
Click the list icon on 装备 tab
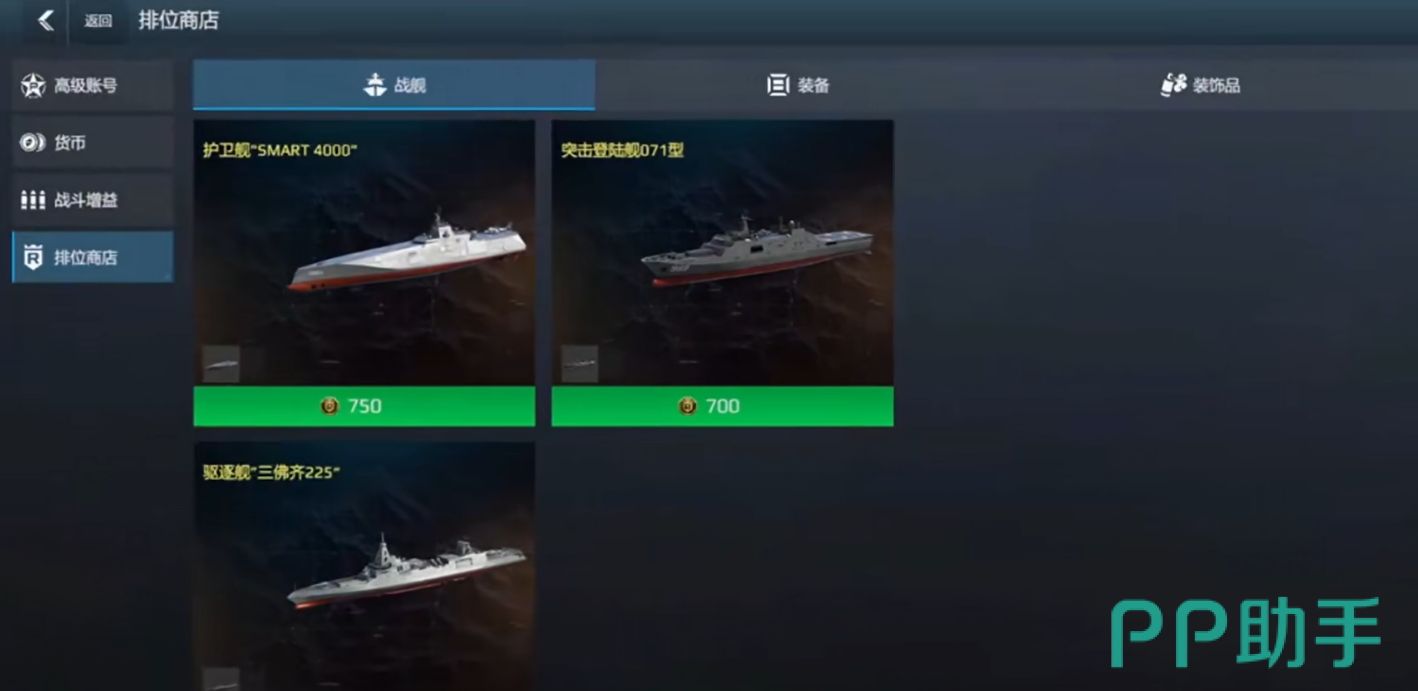coord(778,85)
